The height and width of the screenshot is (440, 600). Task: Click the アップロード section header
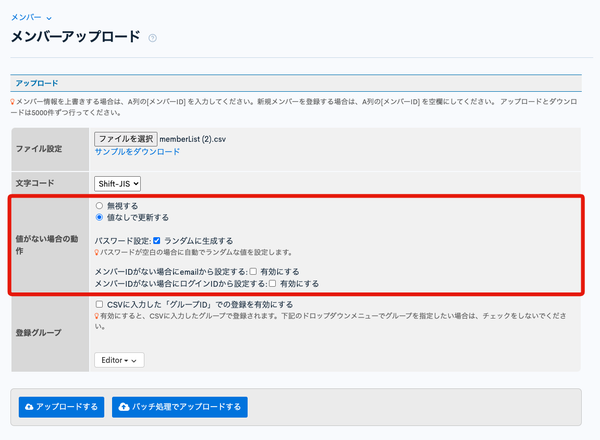[x=296, y=83]
